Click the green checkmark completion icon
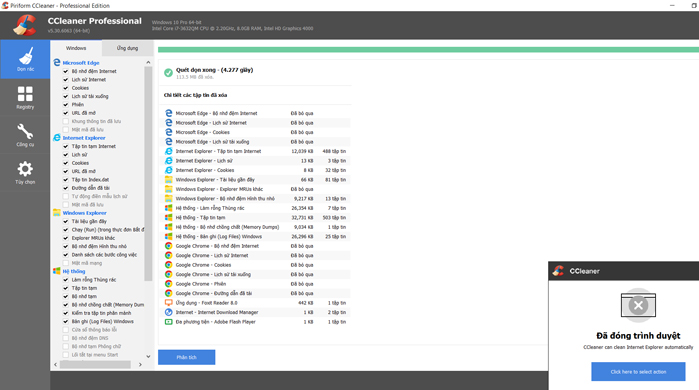This screenshot has width=699, height=390. coord(168,73)
